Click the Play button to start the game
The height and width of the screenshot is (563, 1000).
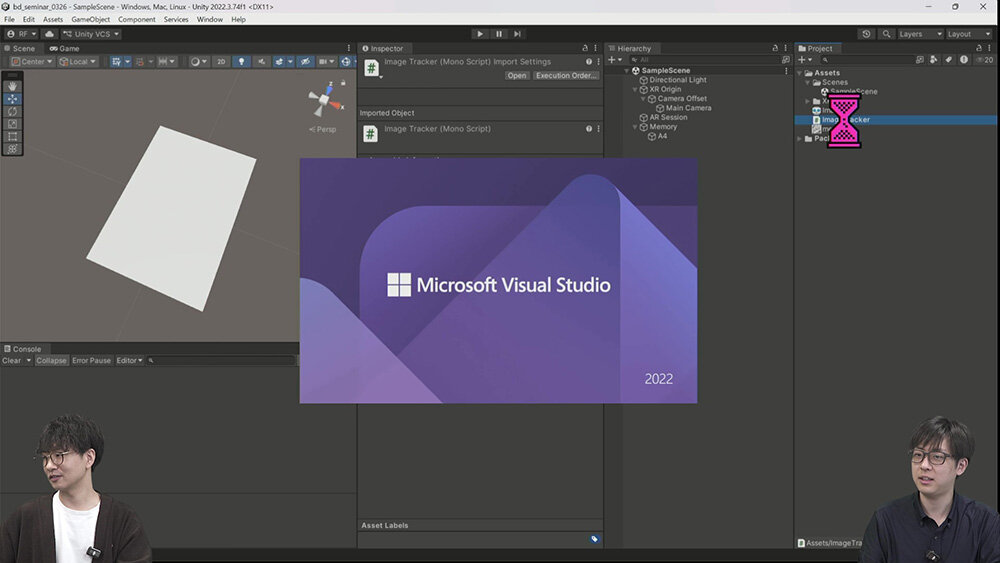(480, 34)
